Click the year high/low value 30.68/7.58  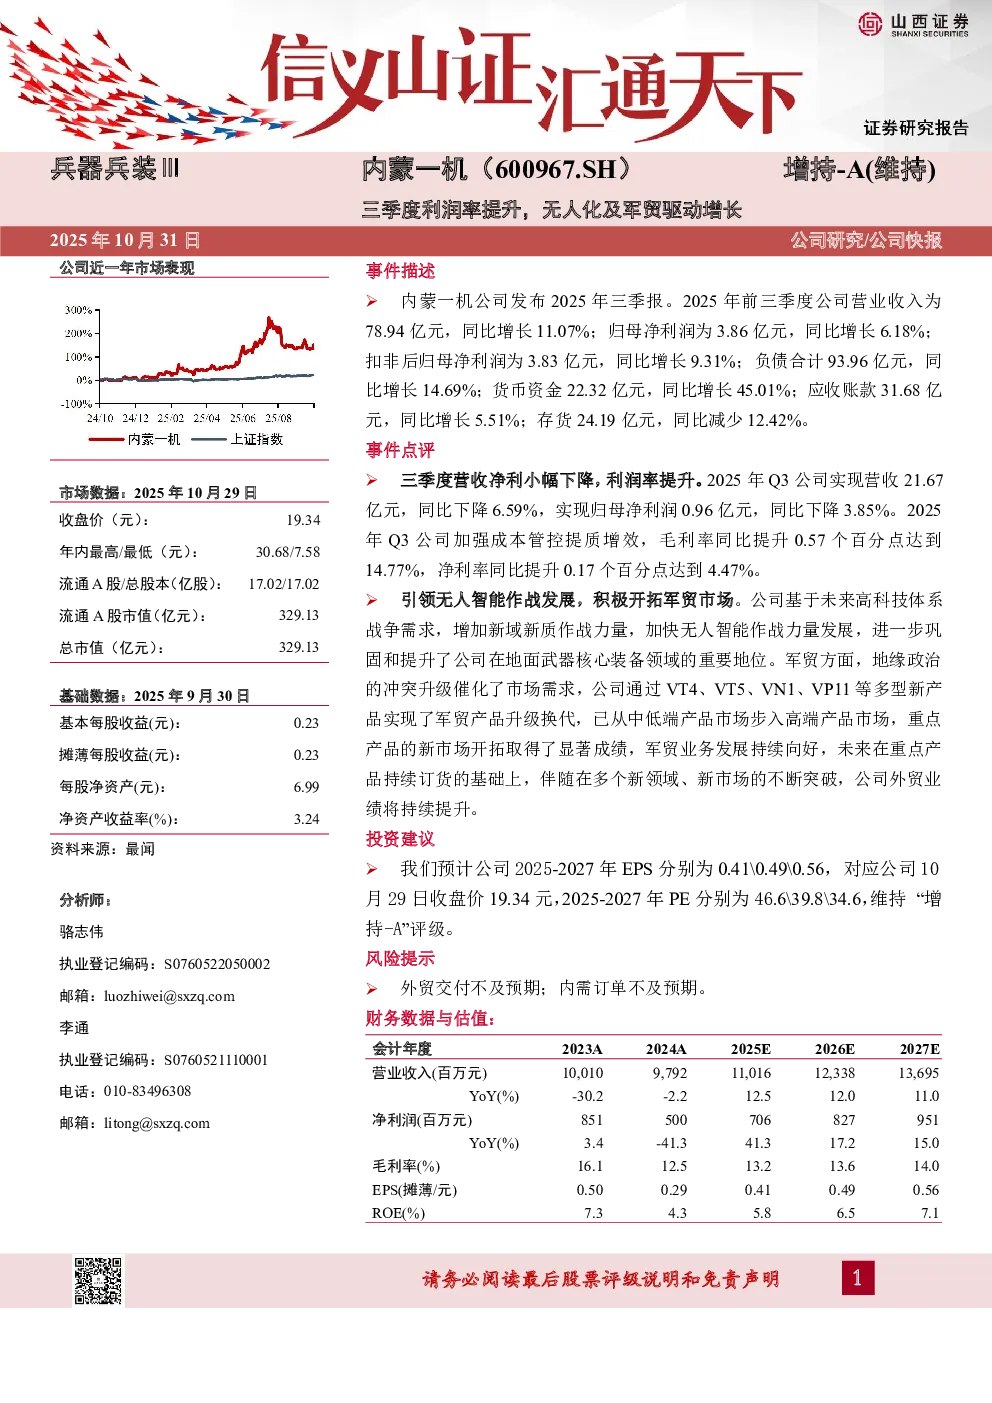click(x=288, y=552)
